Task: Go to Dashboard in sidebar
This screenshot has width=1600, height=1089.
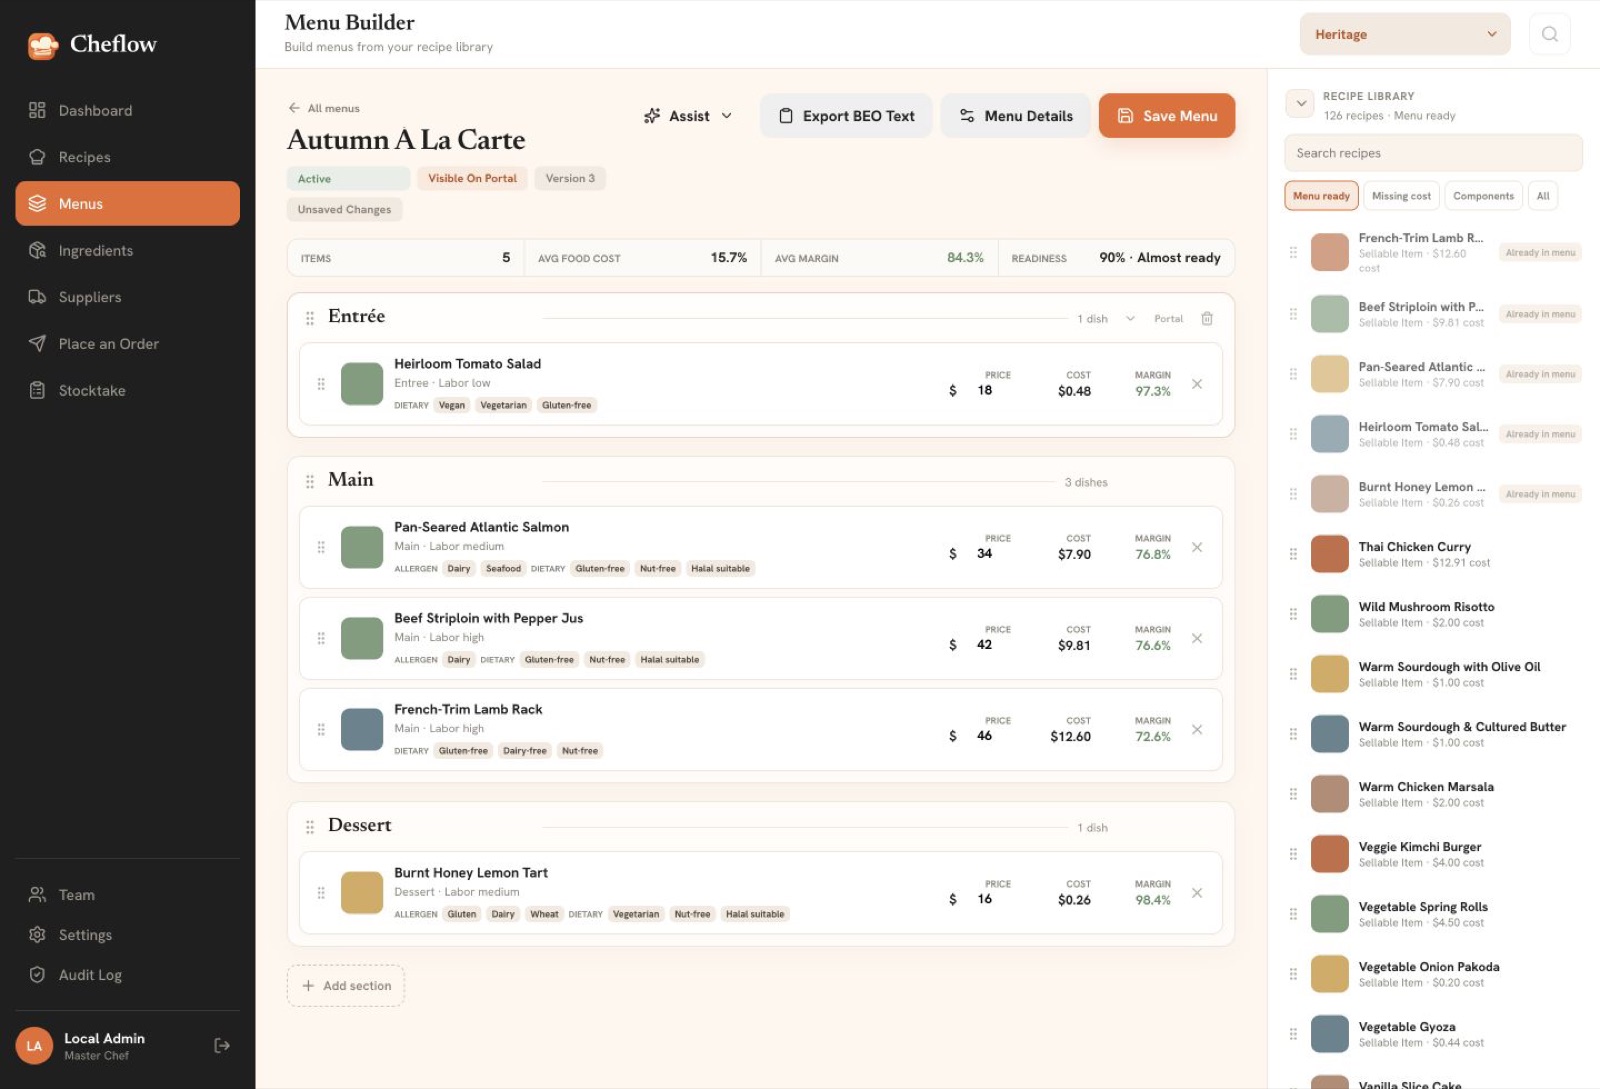Action: pos(128,110)
